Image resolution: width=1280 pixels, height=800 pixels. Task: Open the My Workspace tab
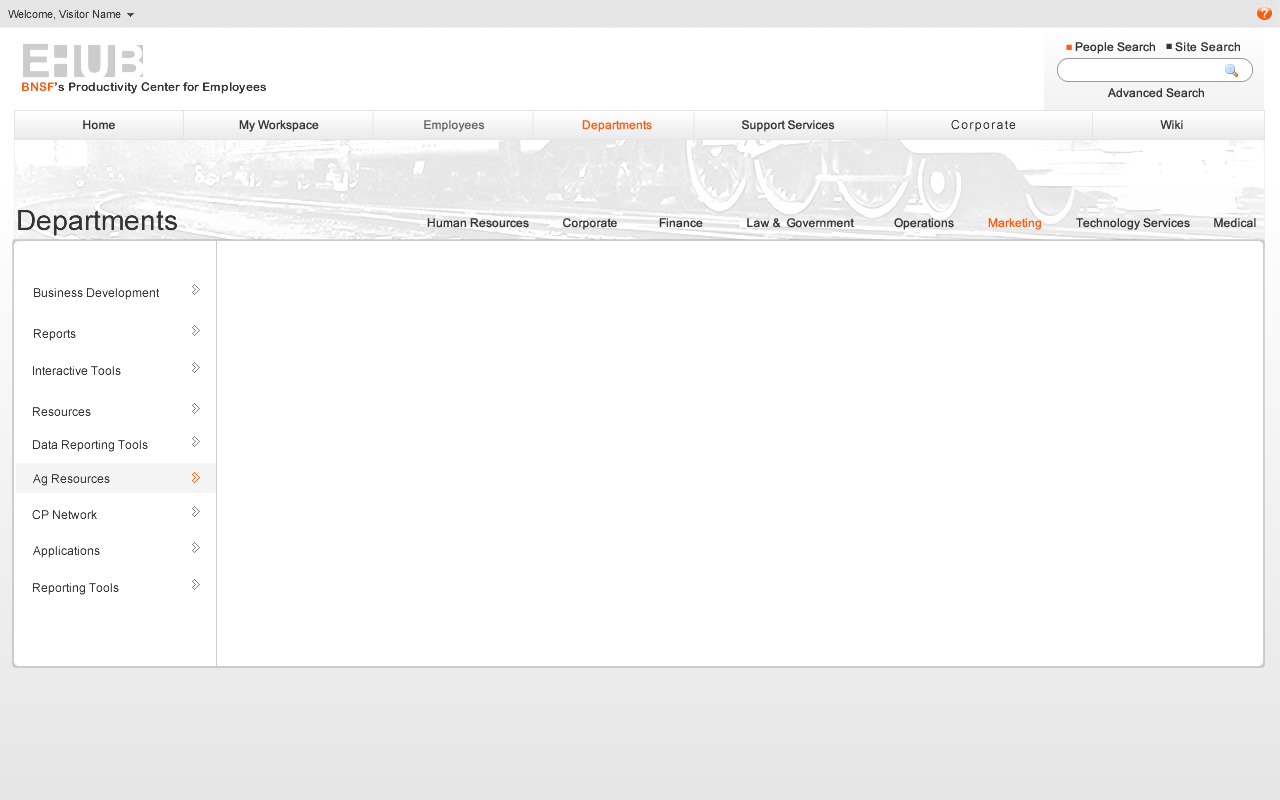(278, 125)
